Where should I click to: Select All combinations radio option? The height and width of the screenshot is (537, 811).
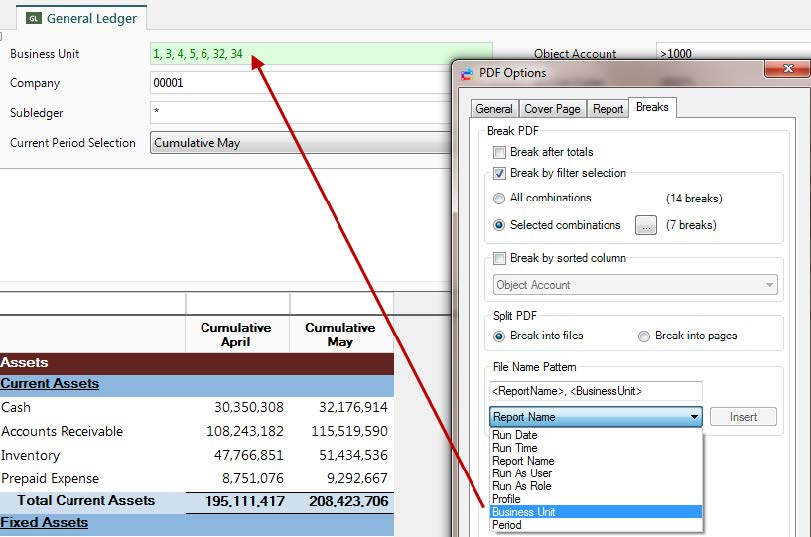499,198
